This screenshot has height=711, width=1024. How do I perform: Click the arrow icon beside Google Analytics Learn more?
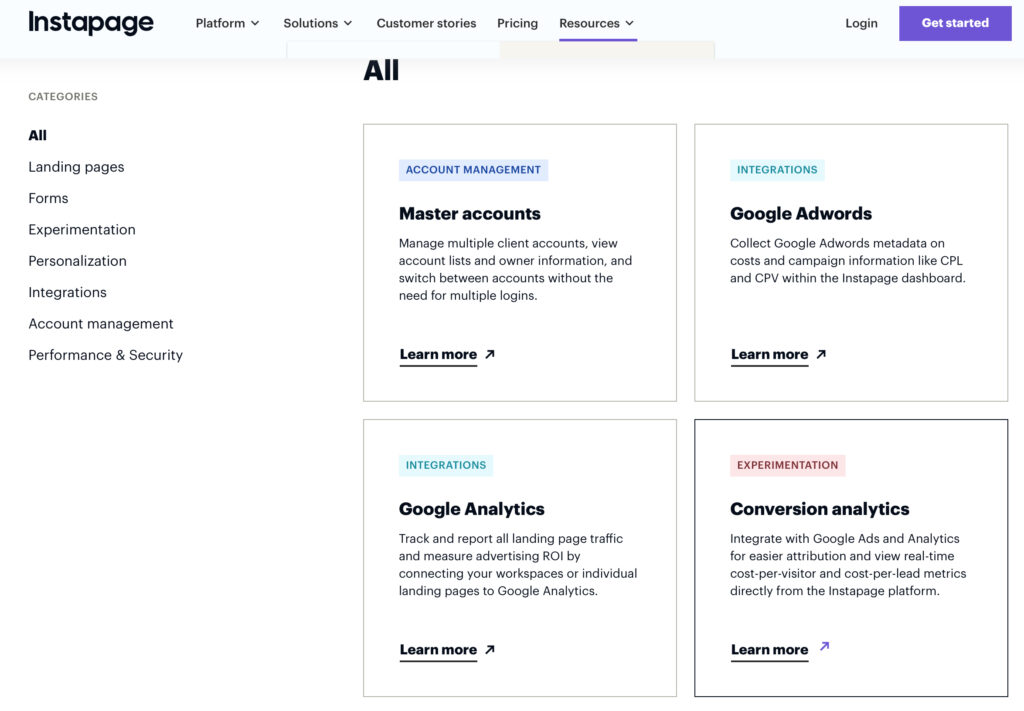click(488, 649)
